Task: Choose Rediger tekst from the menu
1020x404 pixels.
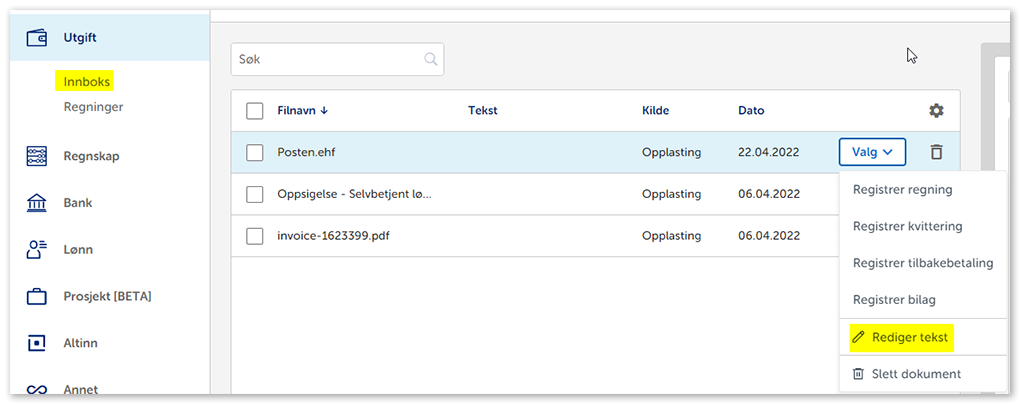Action: coord(909,338)
